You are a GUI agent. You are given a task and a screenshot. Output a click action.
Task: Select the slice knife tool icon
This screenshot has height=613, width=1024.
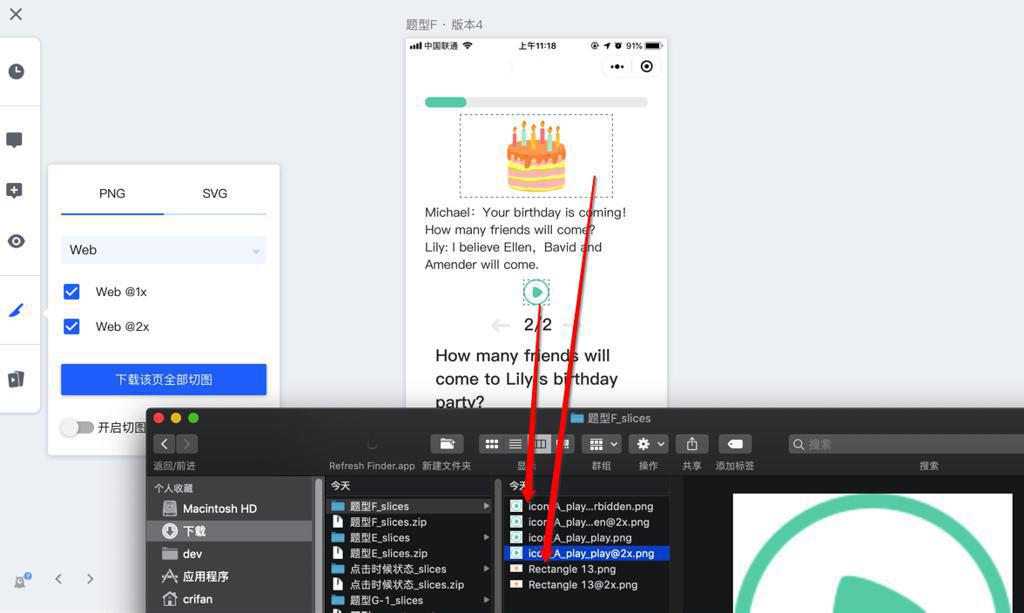[16, 310]
